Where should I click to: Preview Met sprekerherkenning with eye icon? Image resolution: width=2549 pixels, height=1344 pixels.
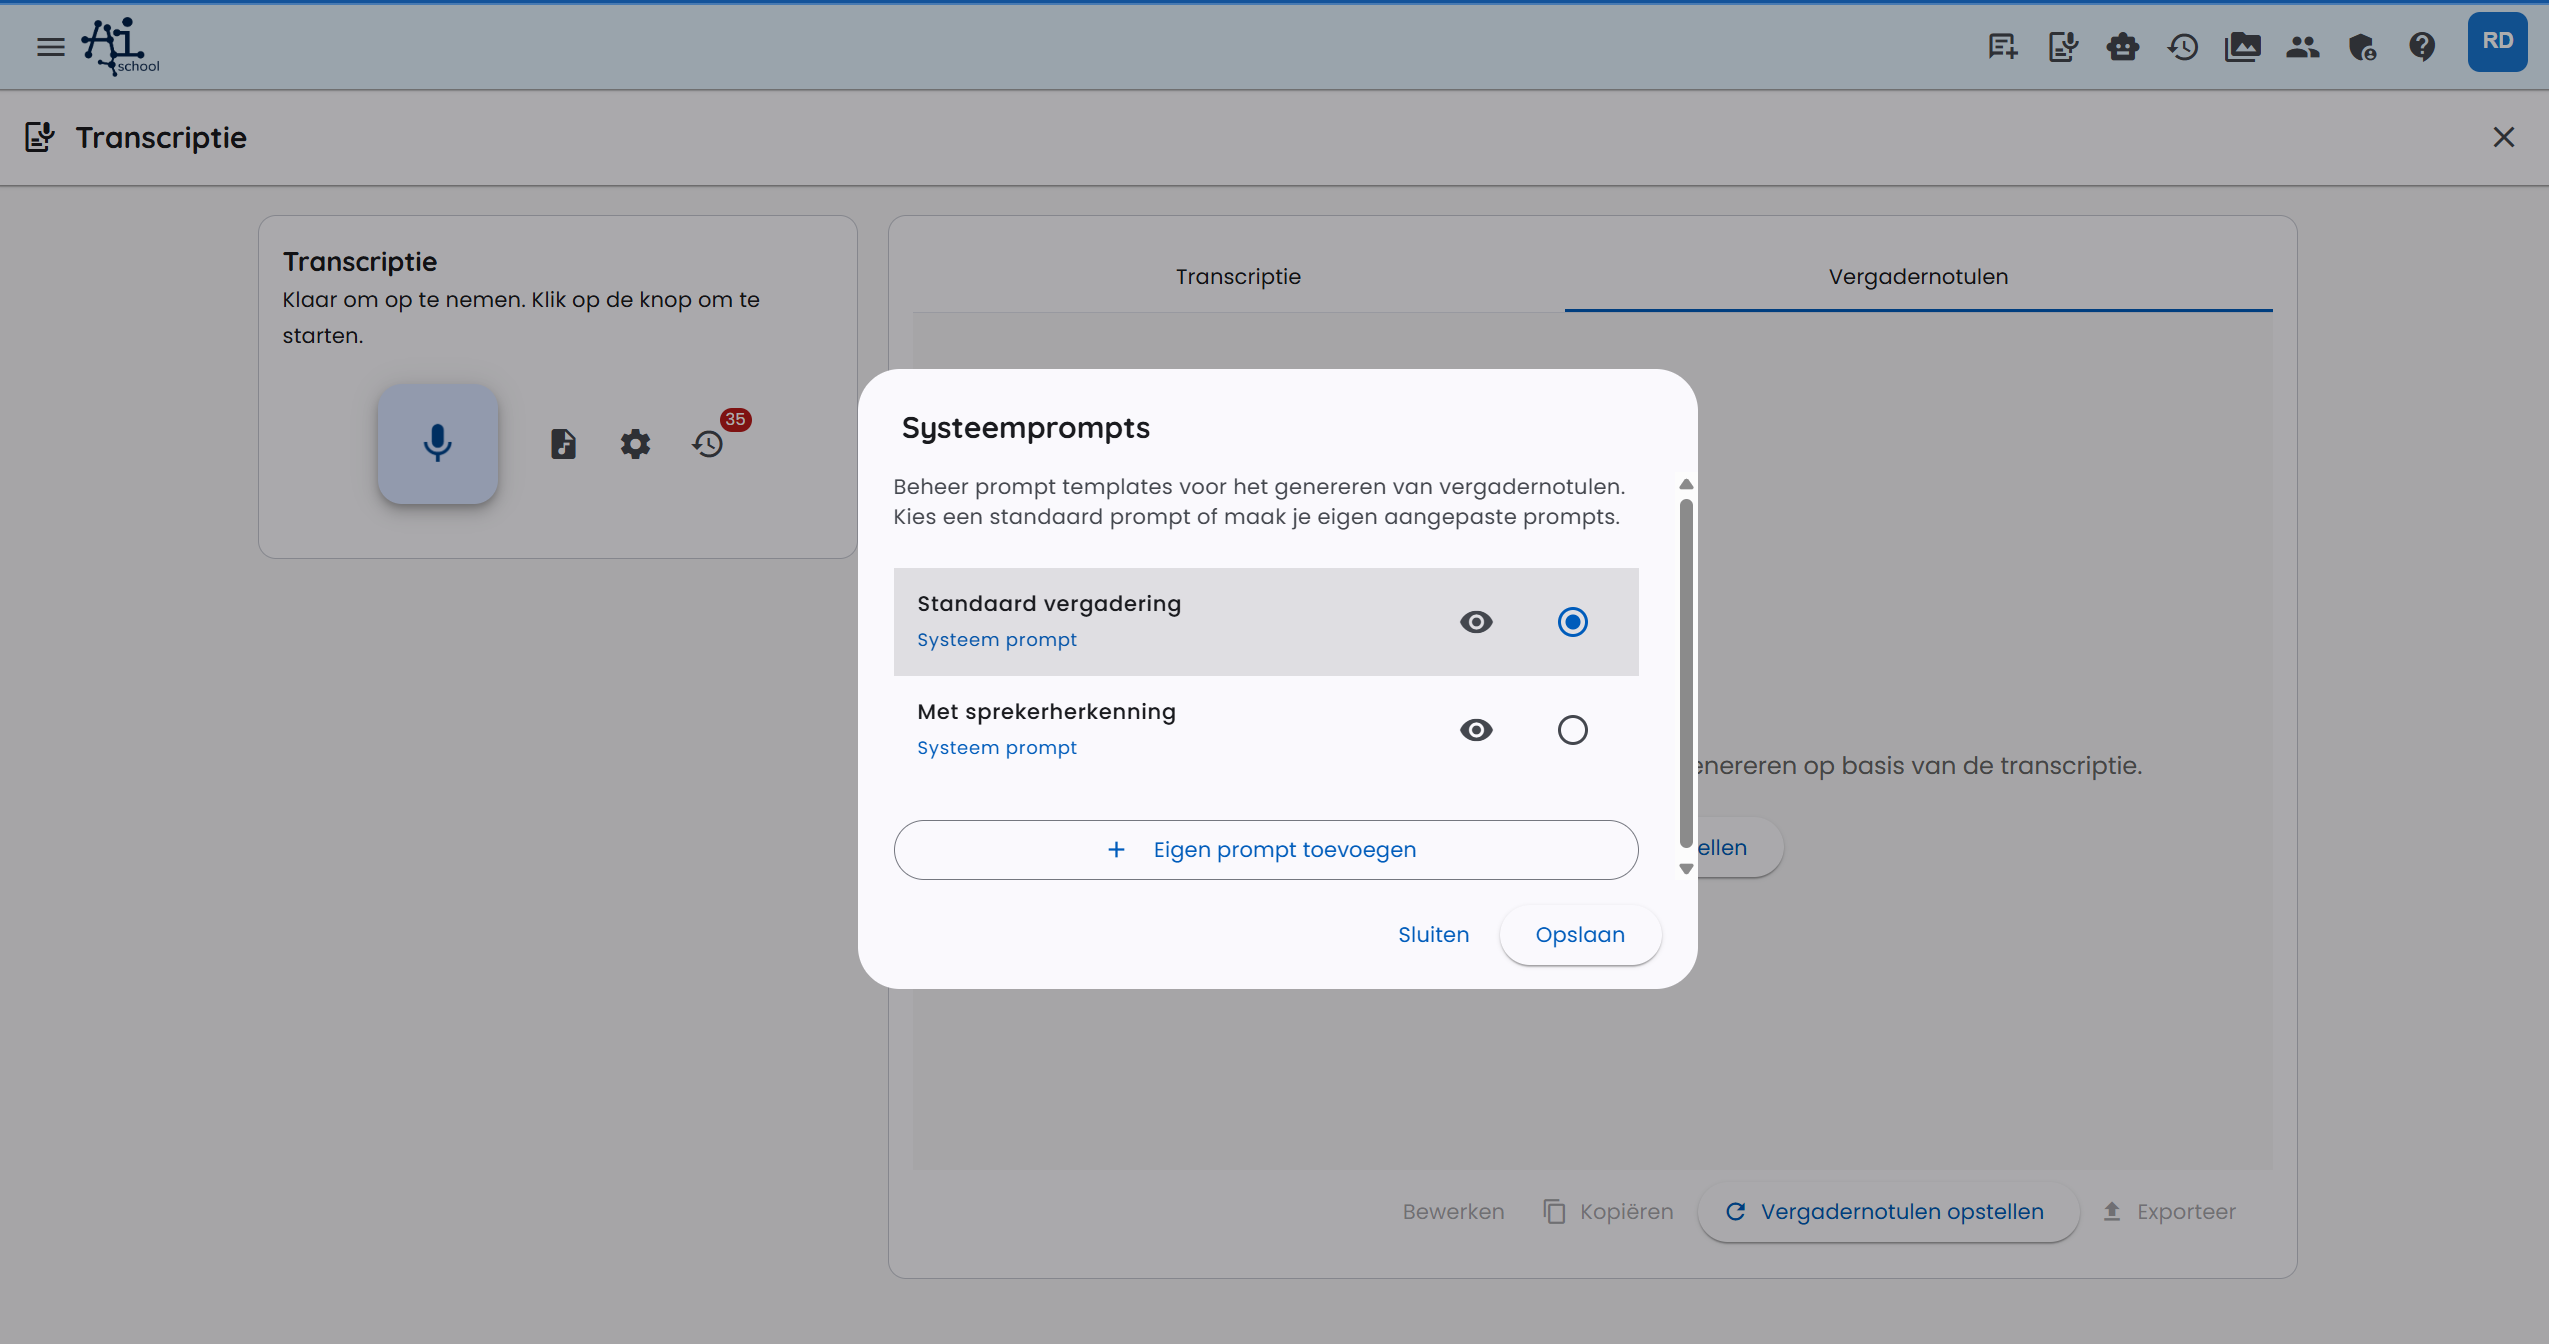tap(1476, 729)
